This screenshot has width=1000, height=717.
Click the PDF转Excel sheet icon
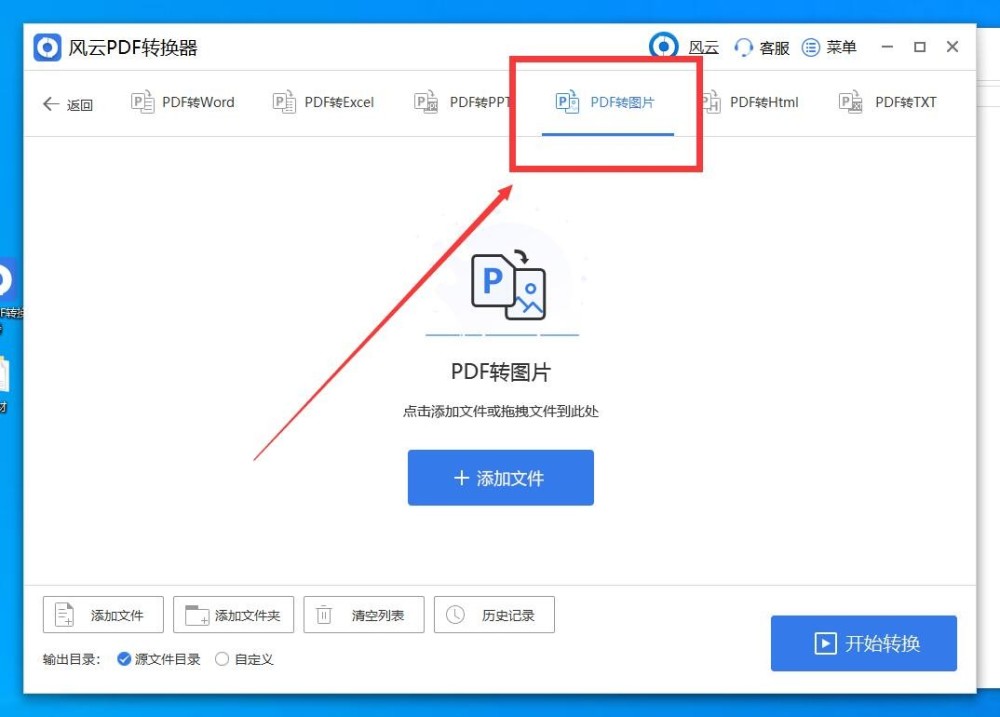pyautogui.click(x=284, y=102)
